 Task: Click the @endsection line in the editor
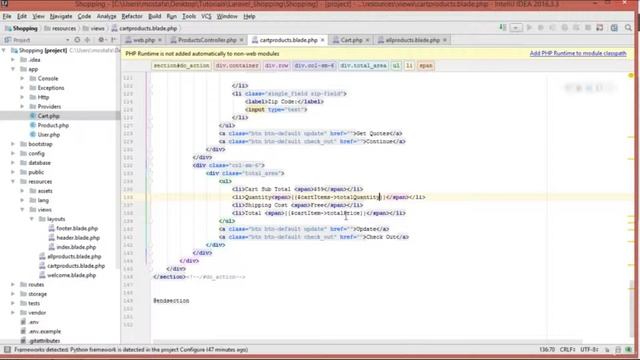[x=171, y=301]
